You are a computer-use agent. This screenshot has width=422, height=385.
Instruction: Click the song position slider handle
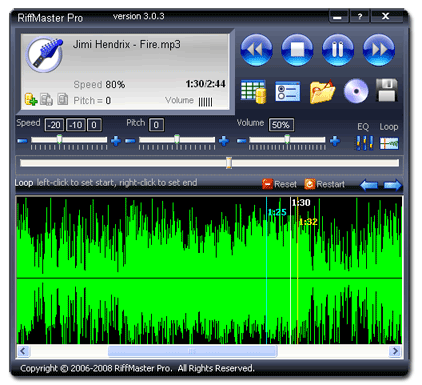[x=229, y=163]
